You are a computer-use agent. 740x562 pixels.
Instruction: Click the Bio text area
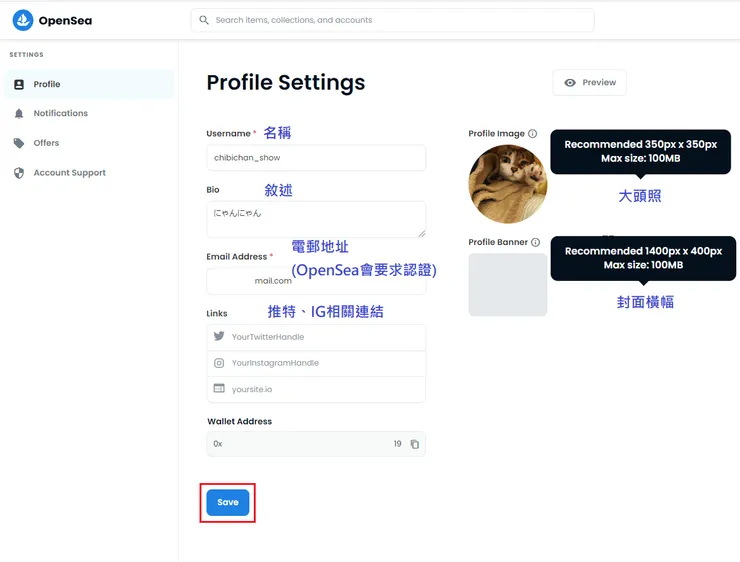(316, 219)
